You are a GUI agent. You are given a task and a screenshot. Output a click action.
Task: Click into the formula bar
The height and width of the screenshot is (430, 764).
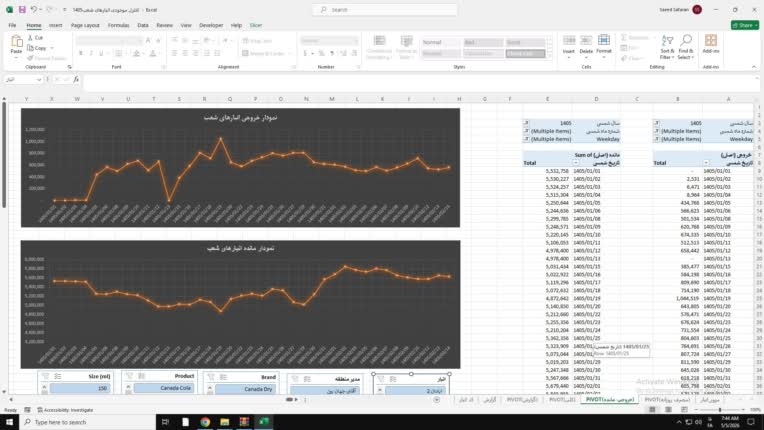419,83
